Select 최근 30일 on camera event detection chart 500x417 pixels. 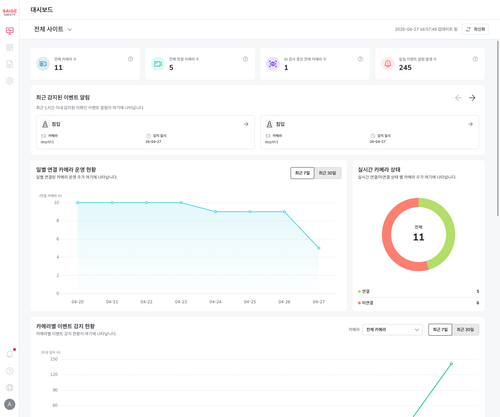465,330
